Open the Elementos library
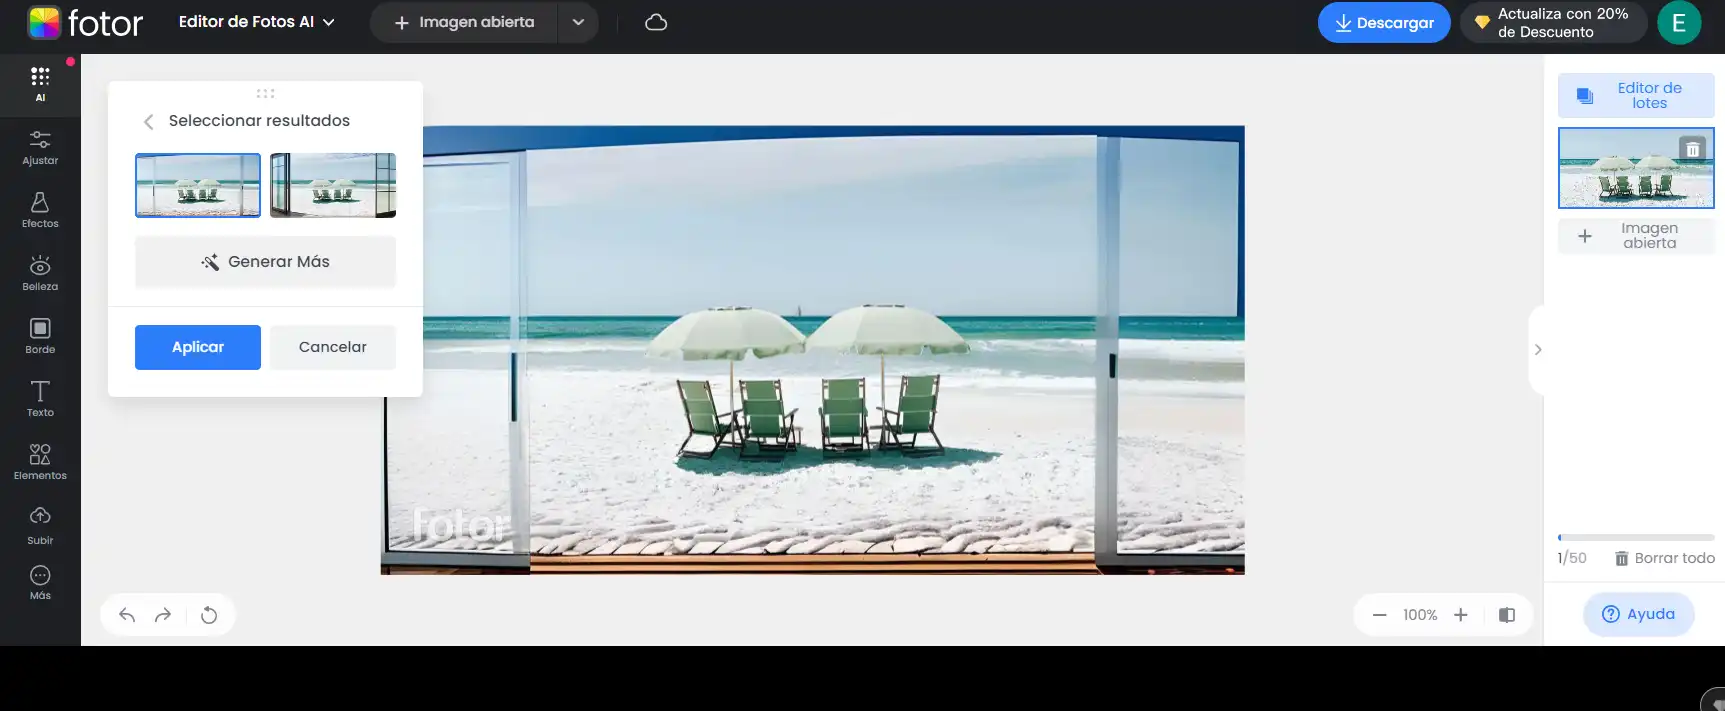 click(x=40, y=462)
